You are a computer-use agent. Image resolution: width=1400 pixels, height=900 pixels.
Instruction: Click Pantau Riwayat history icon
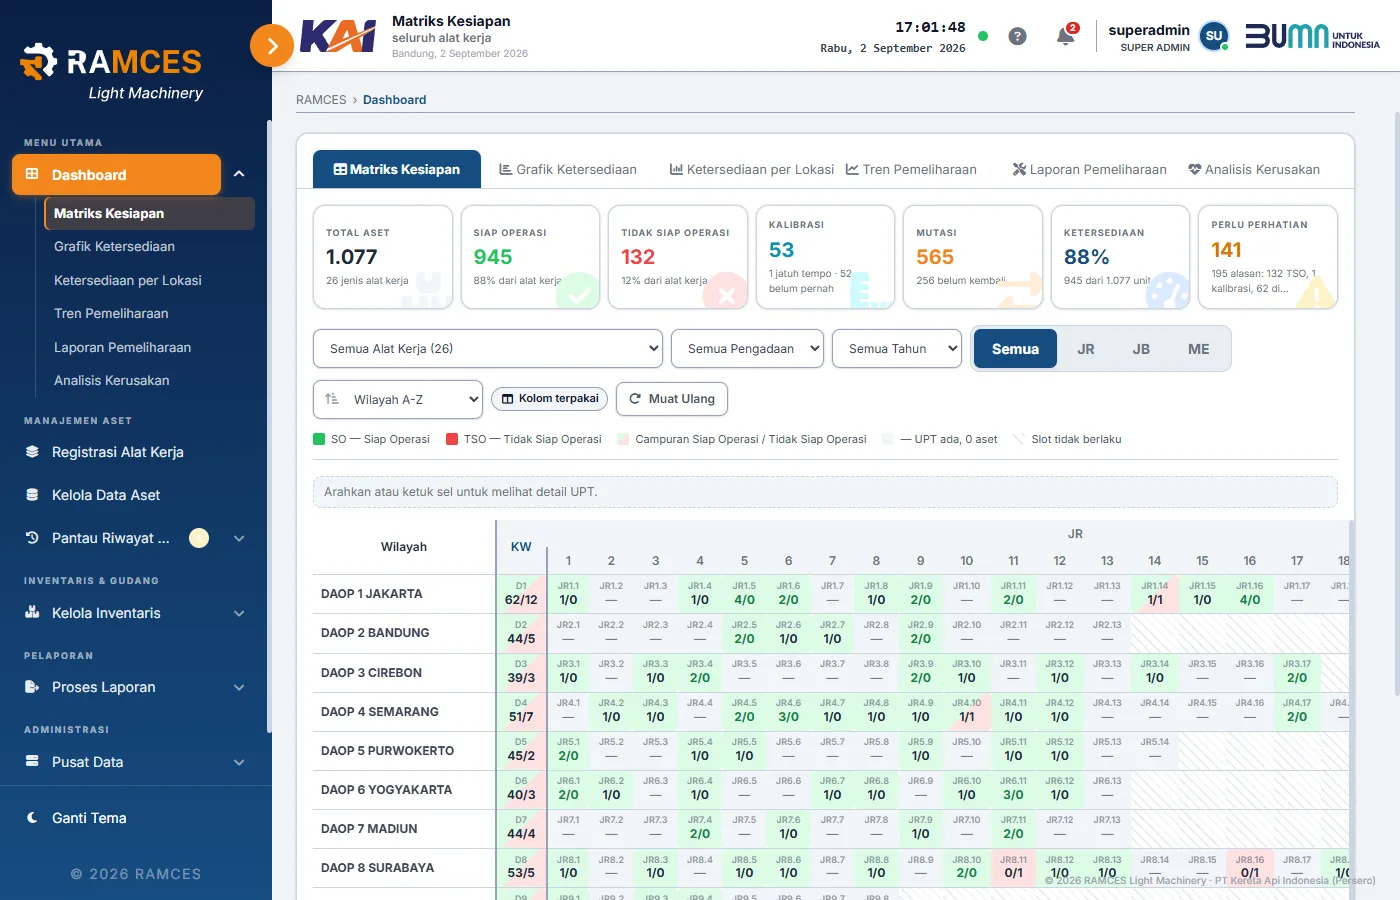[32, 538]
